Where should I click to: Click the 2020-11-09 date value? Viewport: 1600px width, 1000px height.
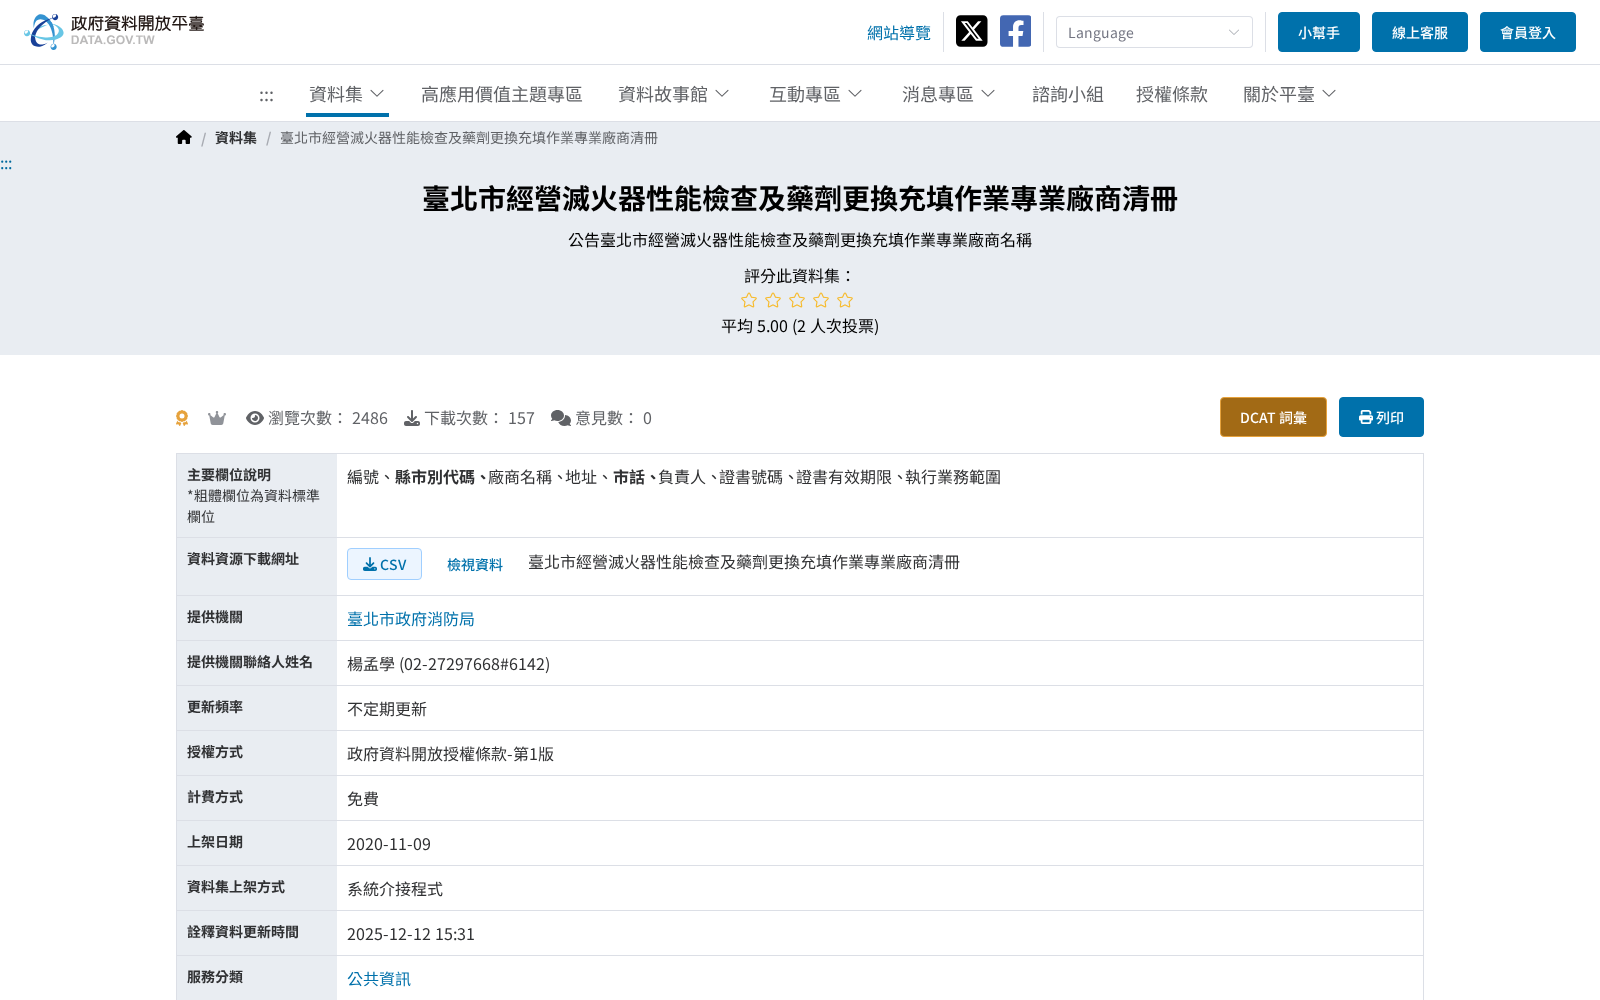point(389,844)
